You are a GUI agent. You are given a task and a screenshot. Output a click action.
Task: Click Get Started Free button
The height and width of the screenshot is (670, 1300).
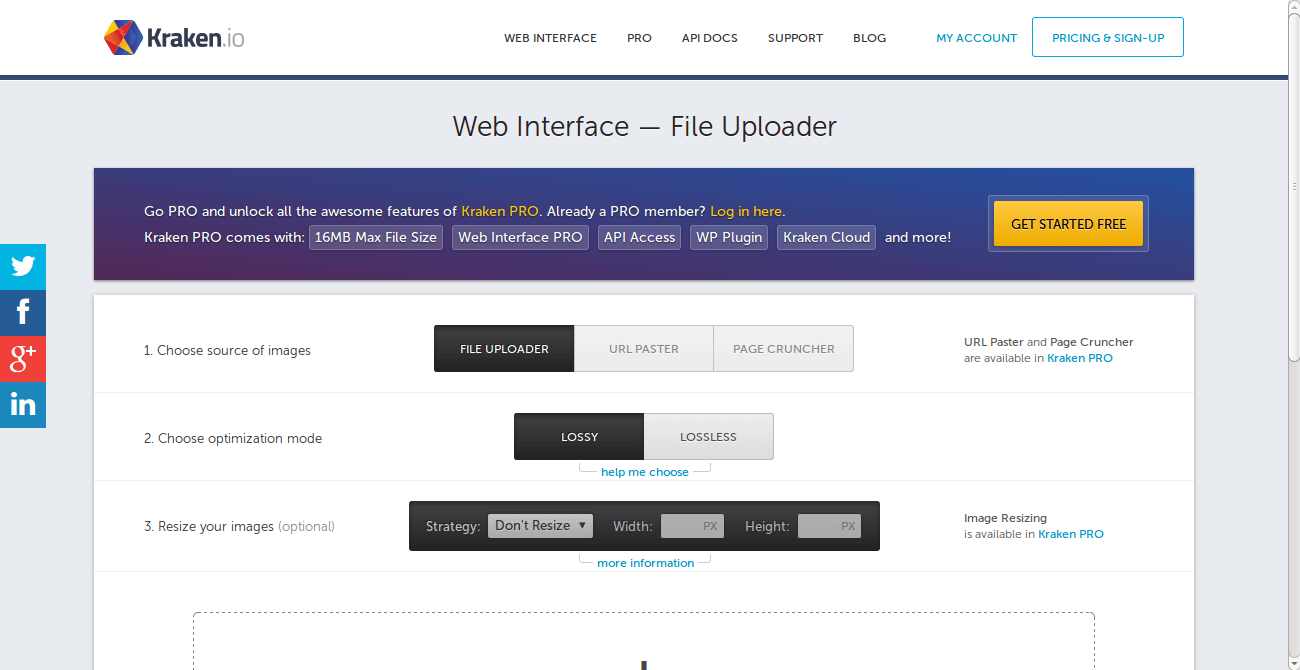[x=1068, y=223]
